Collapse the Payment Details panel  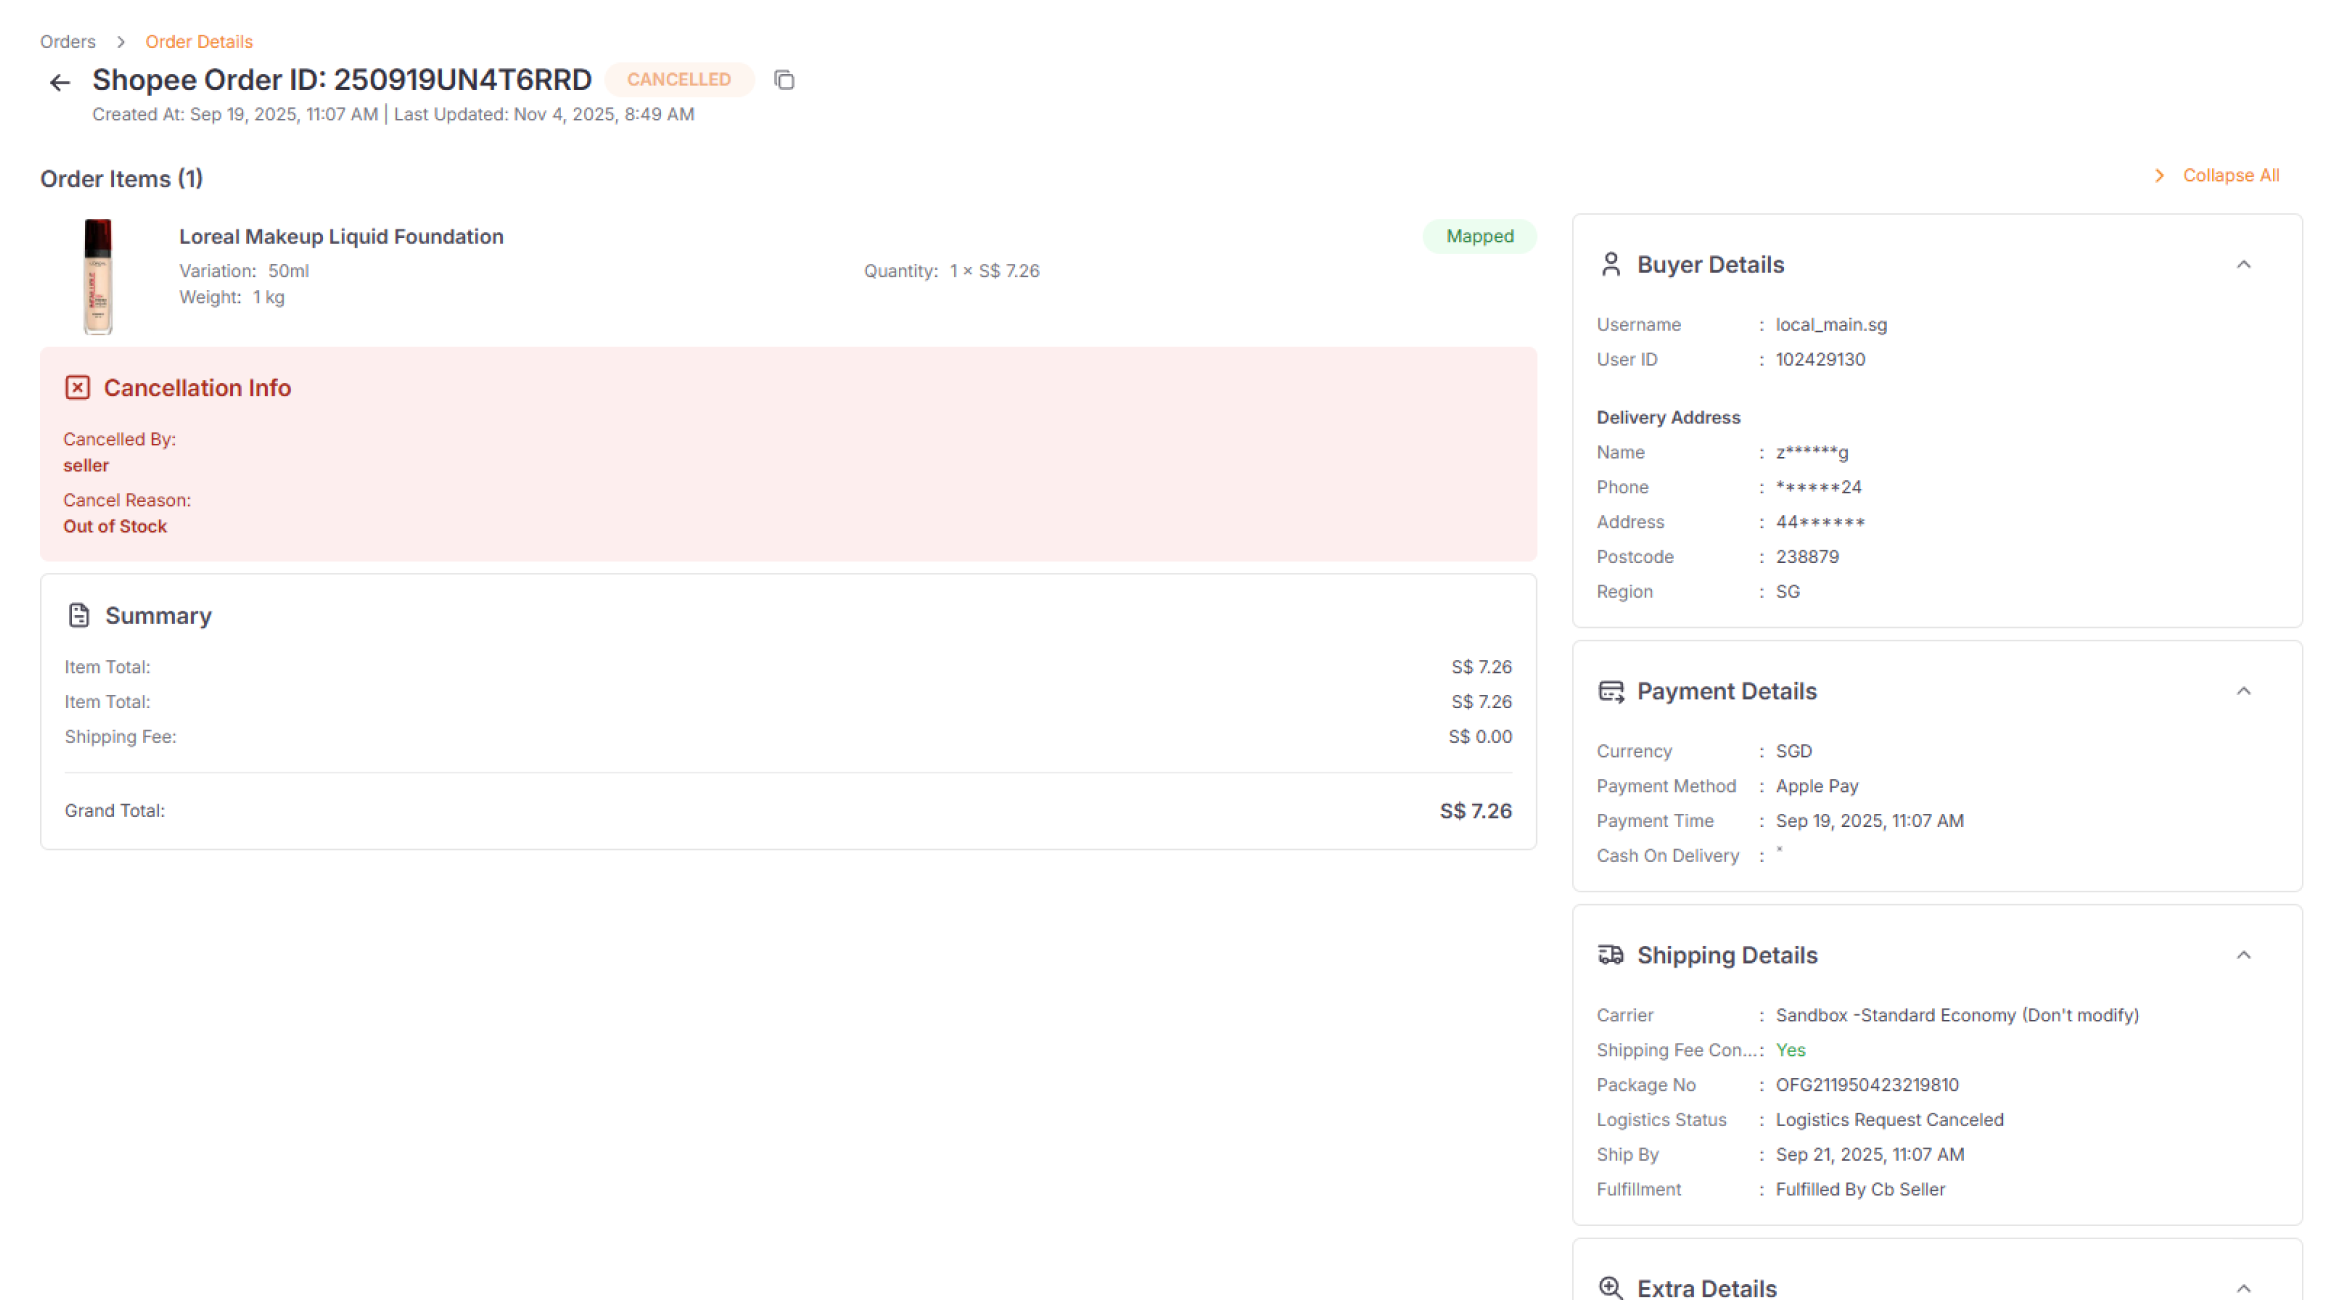2245,690
